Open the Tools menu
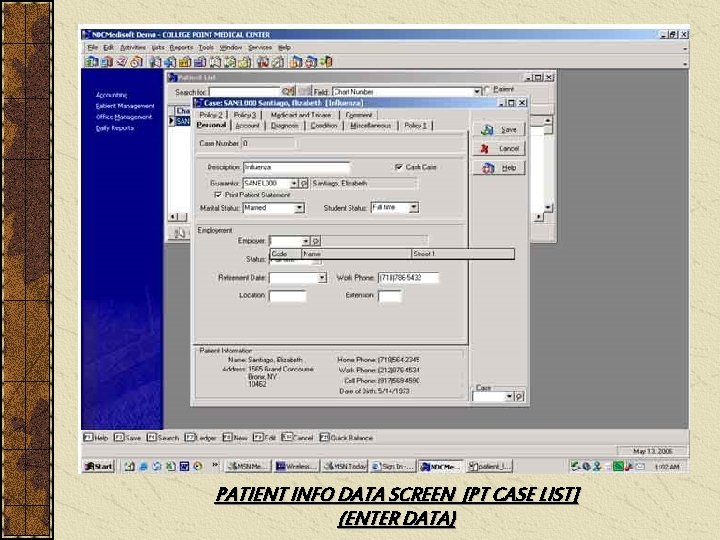The width and height of the screenshot is (720, 540). click(x=206, y=47)
